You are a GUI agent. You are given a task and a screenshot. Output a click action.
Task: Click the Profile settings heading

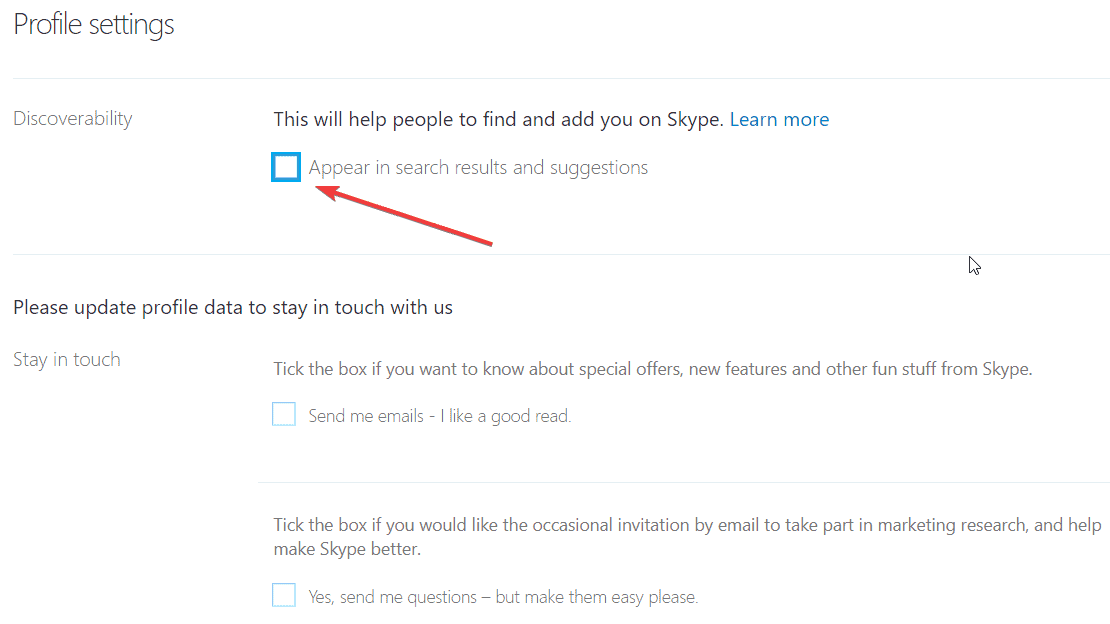(x=94, y=25)
